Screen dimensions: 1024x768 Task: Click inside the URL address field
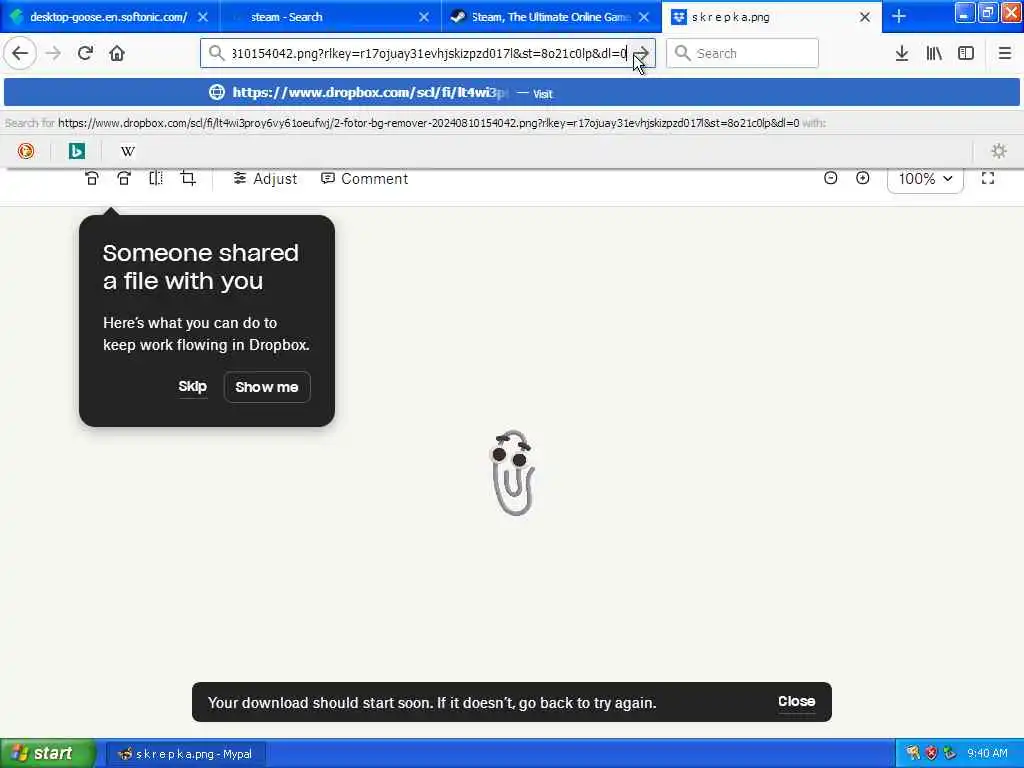click(429, 54)
